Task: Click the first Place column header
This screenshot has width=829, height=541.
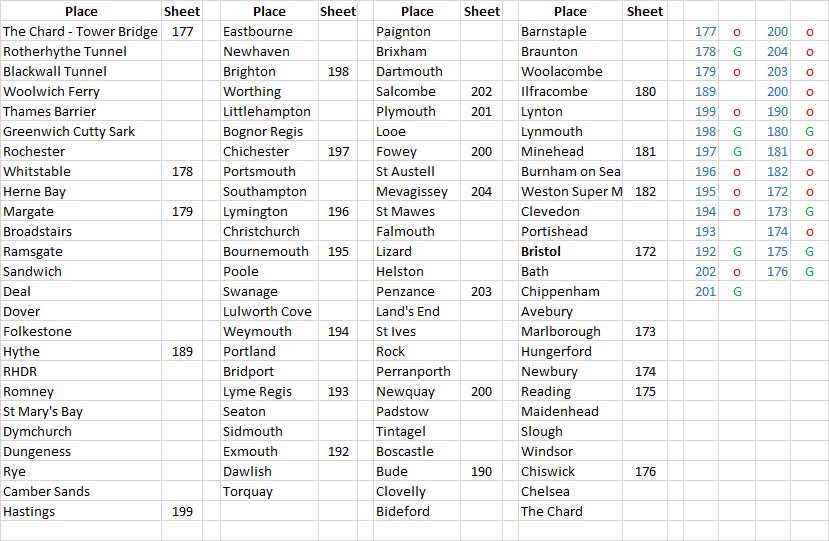Action: [x=81, y=11]
